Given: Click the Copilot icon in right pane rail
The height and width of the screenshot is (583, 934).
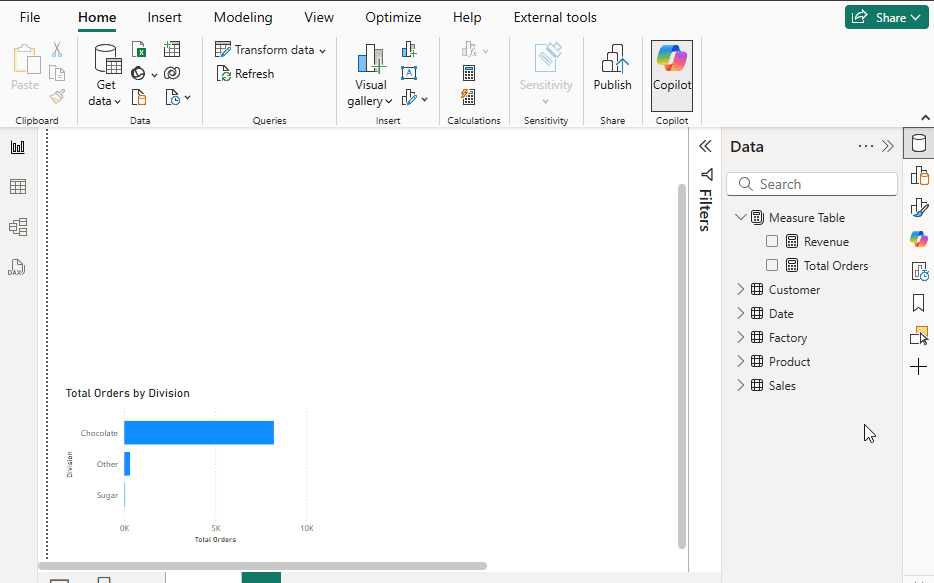Looking at the screenshot, I should (919, 239).
